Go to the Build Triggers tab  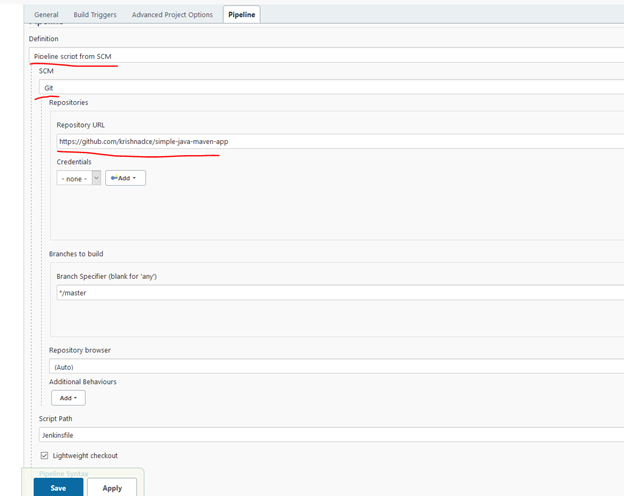(95, 15)
